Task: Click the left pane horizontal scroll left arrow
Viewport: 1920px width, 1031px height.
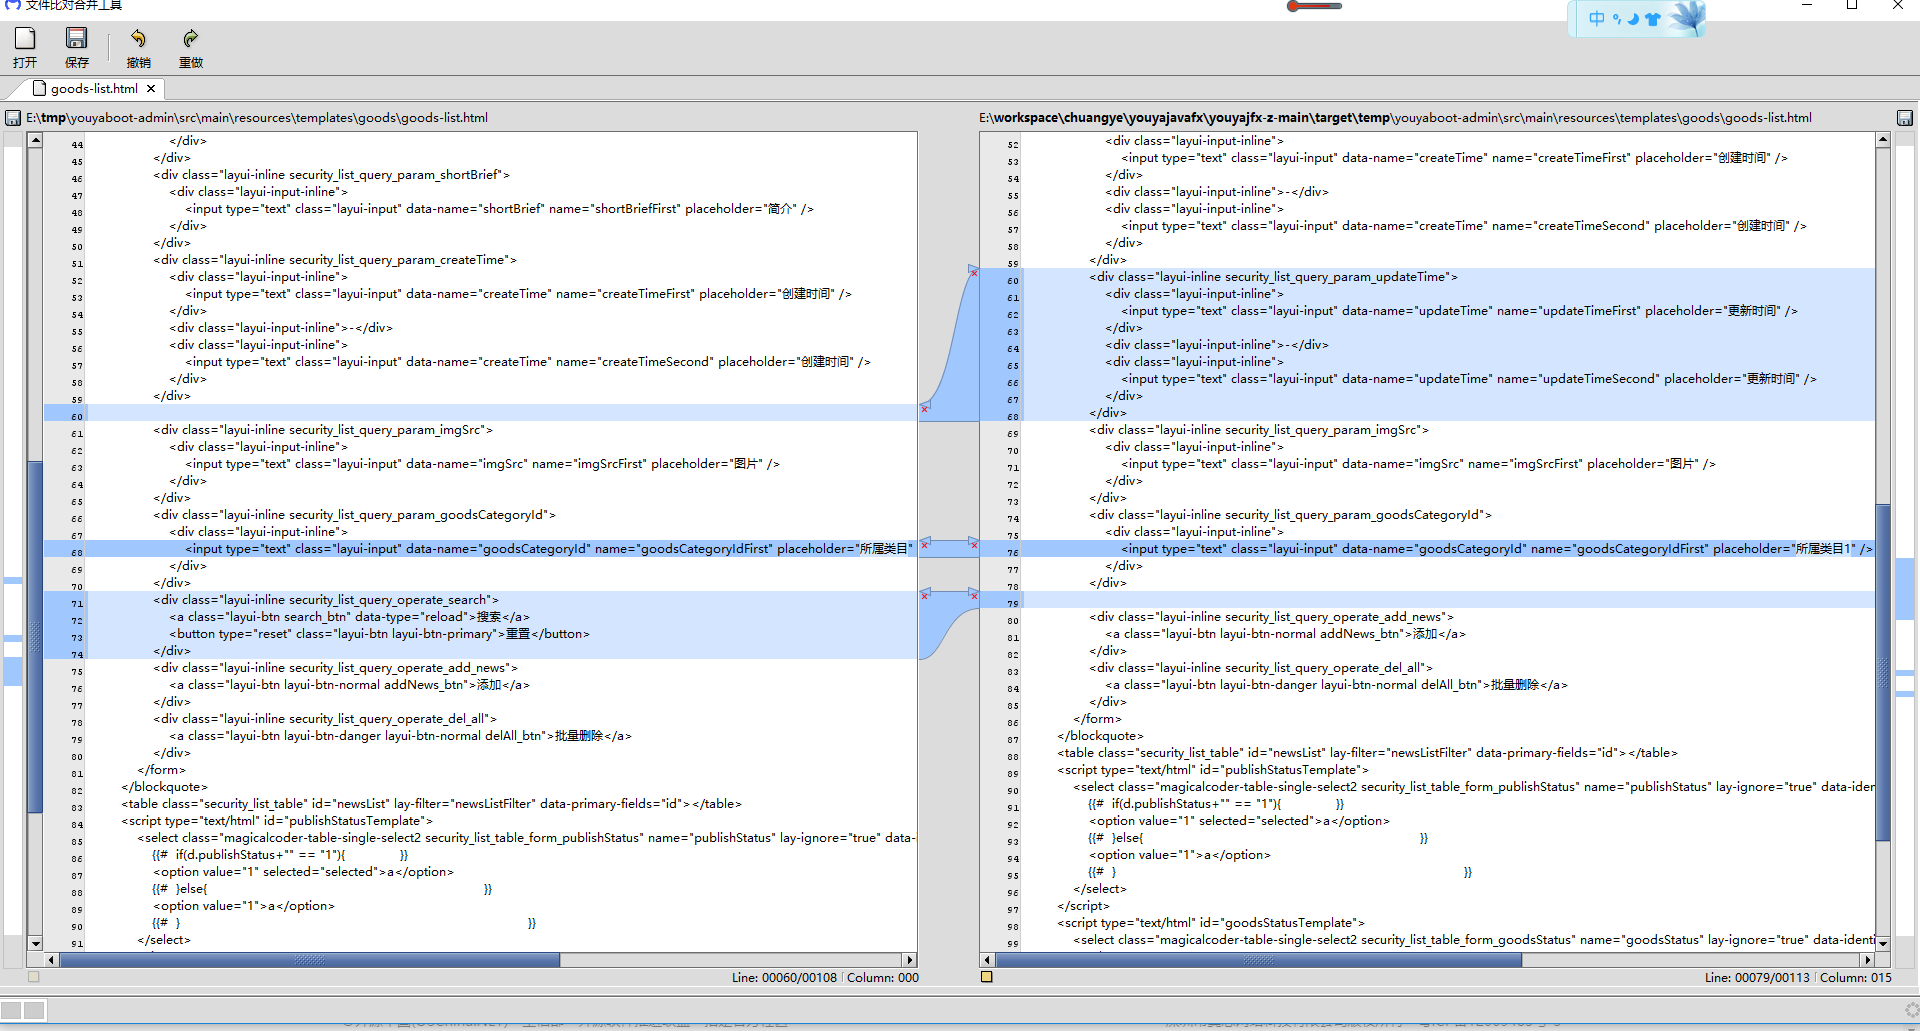Action: (52, 960)
